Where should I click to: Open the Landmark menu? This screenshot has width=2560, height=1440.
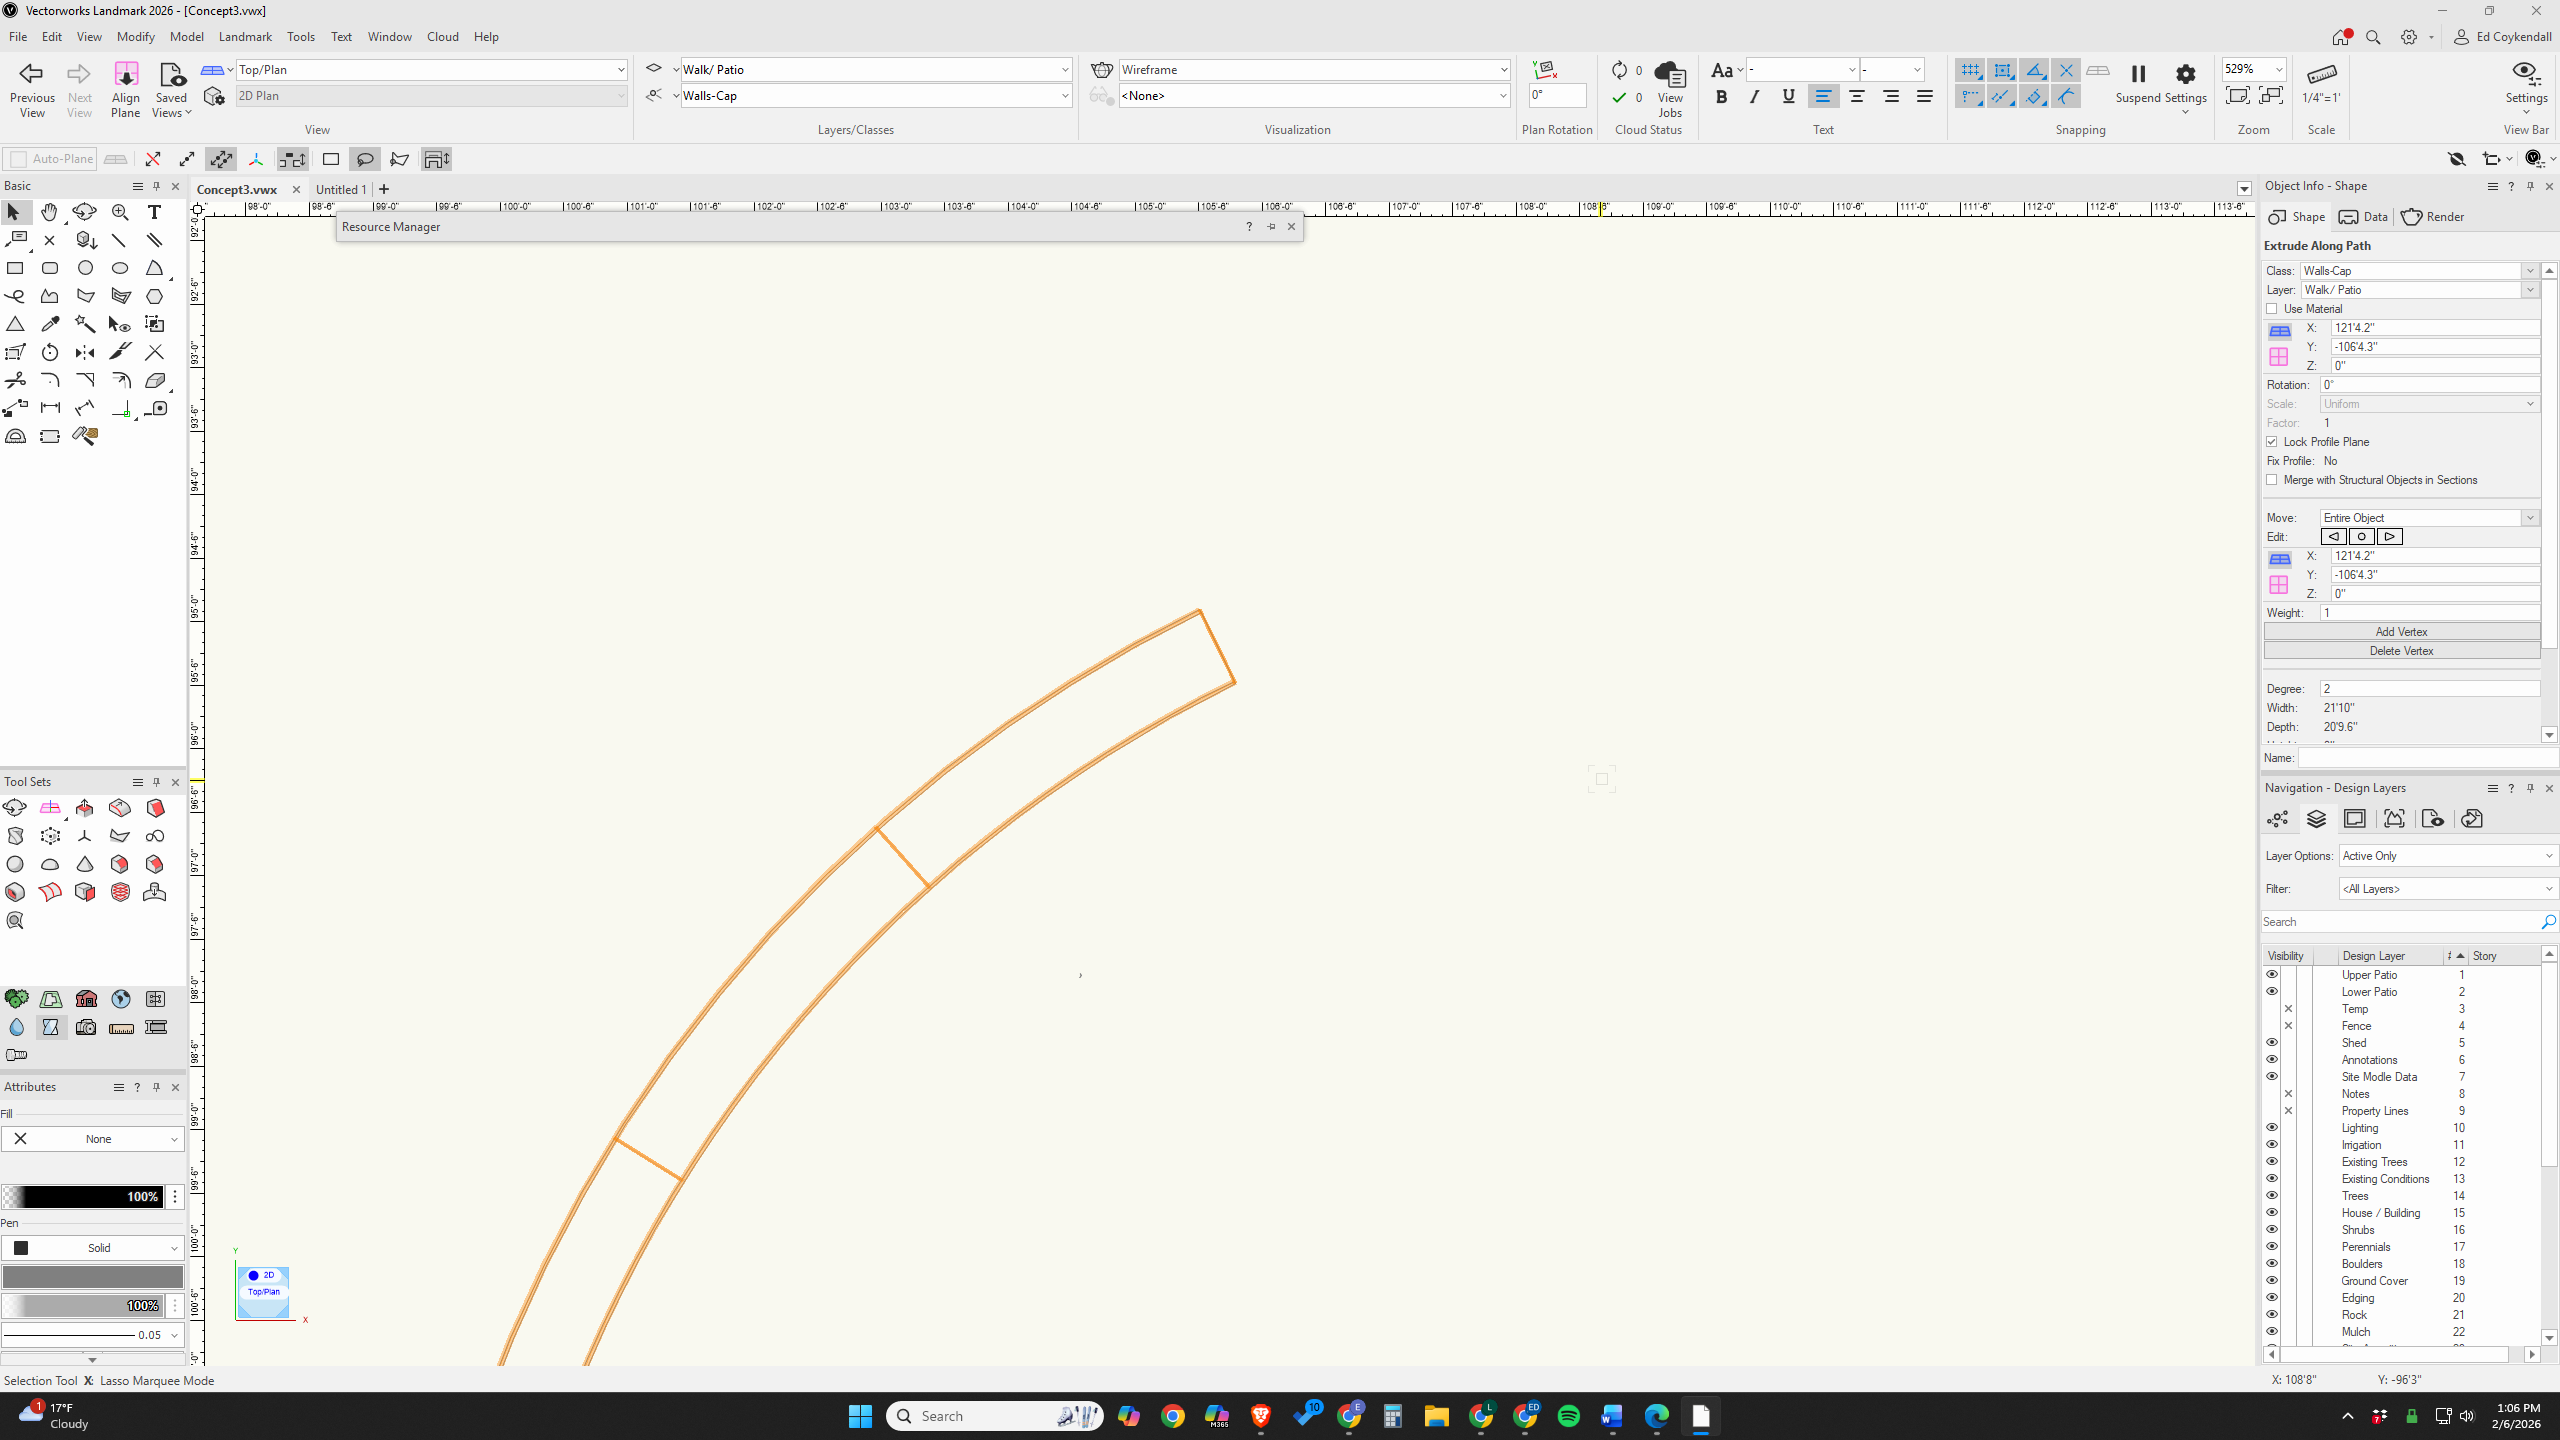tap(245, 37)
